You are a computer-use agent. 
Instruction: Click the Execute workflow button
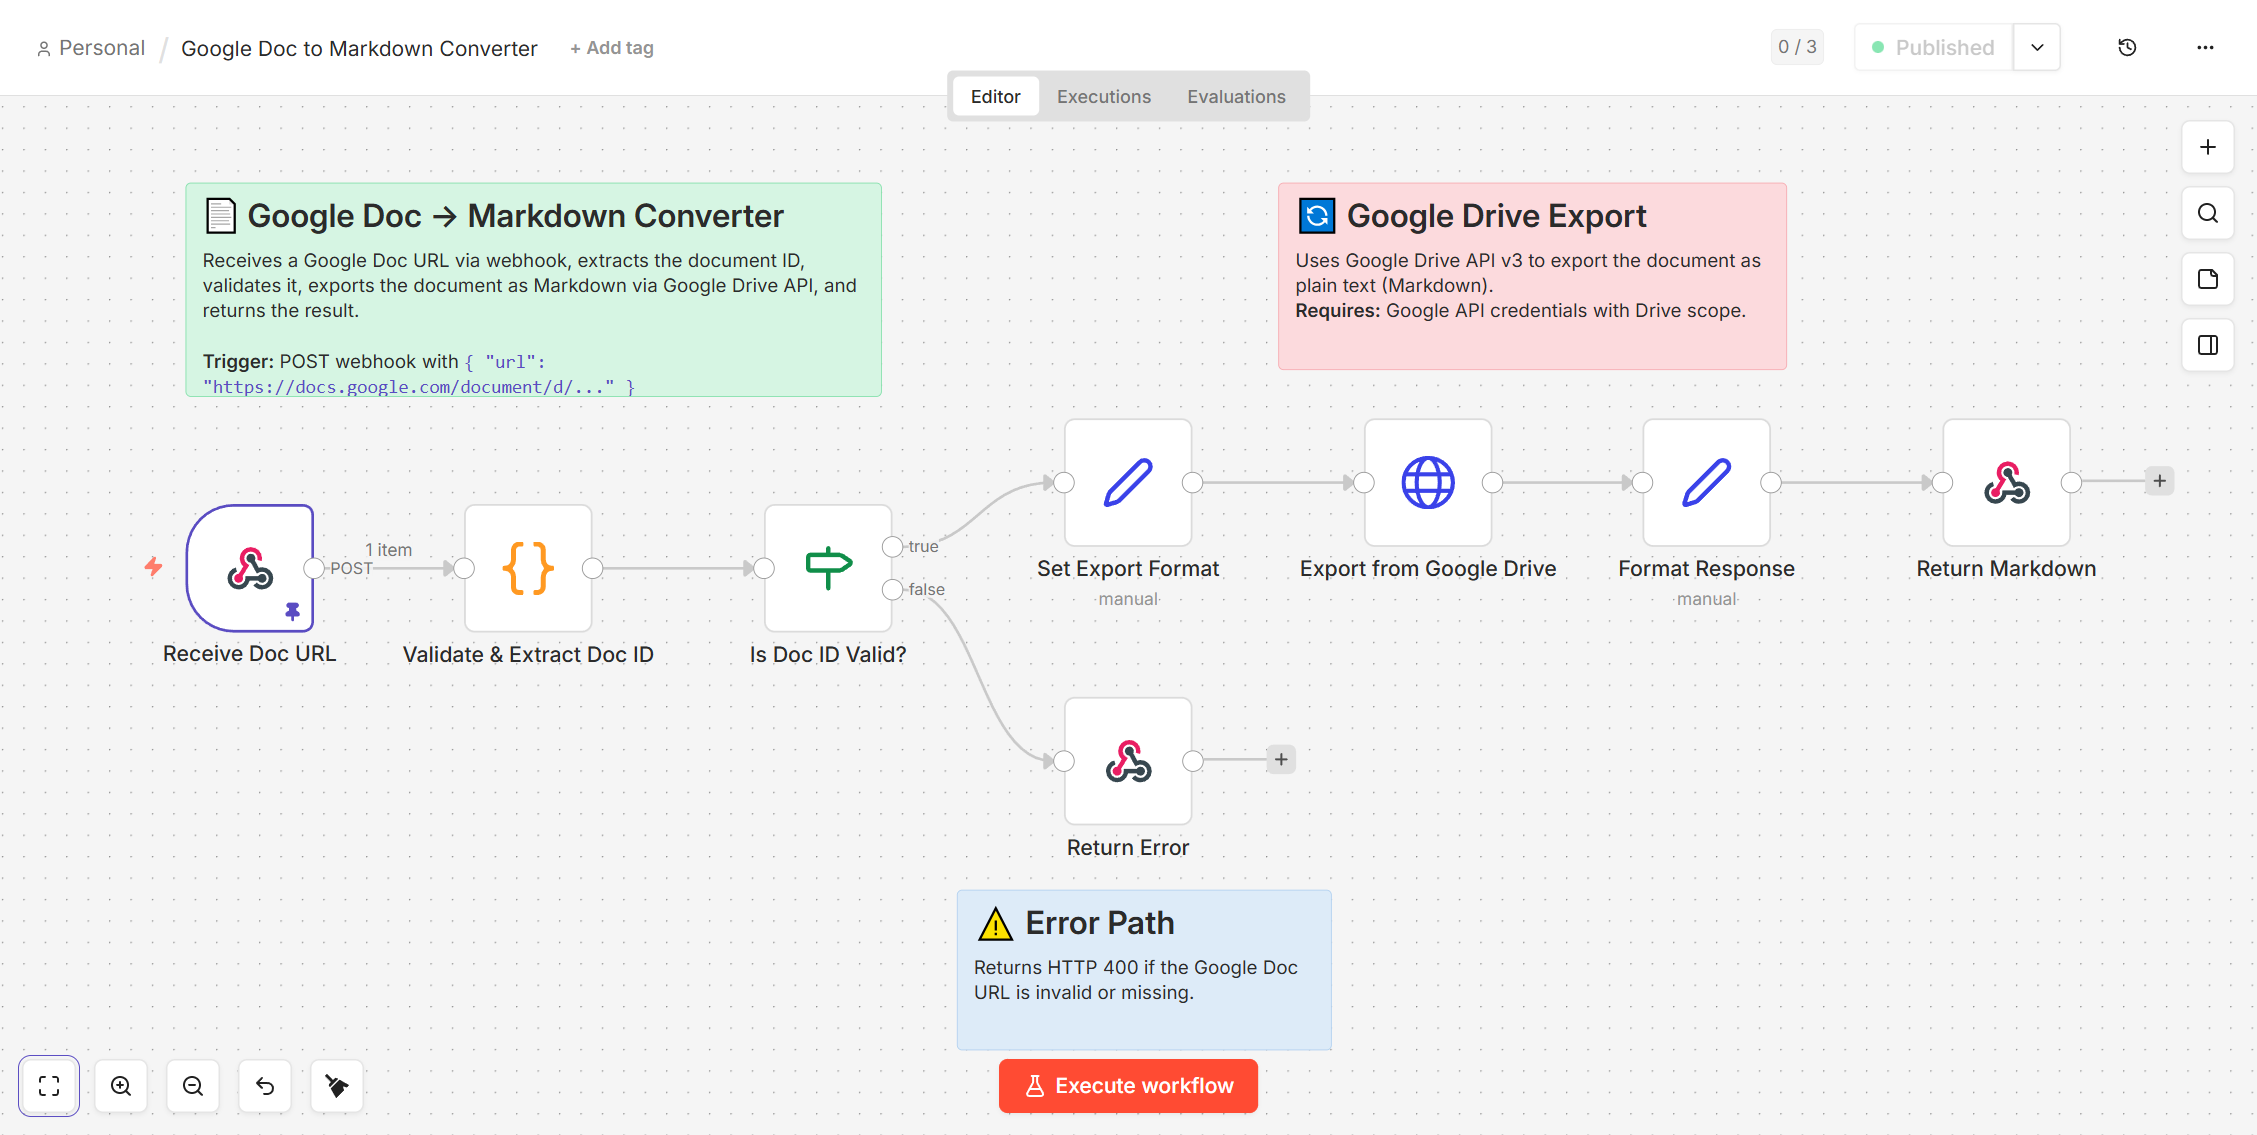pos(1128,1086)
